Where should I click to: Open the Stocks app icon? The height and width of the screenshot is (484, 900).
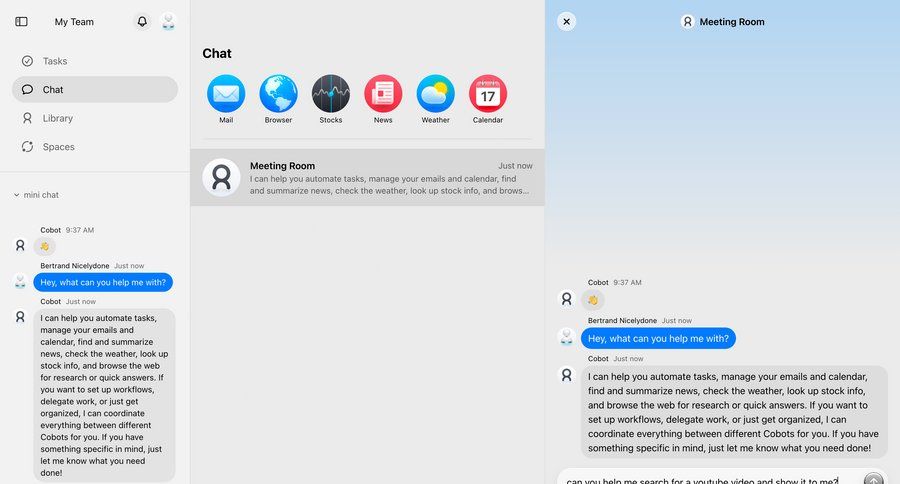pyautogui.click(x=331, y=94)
